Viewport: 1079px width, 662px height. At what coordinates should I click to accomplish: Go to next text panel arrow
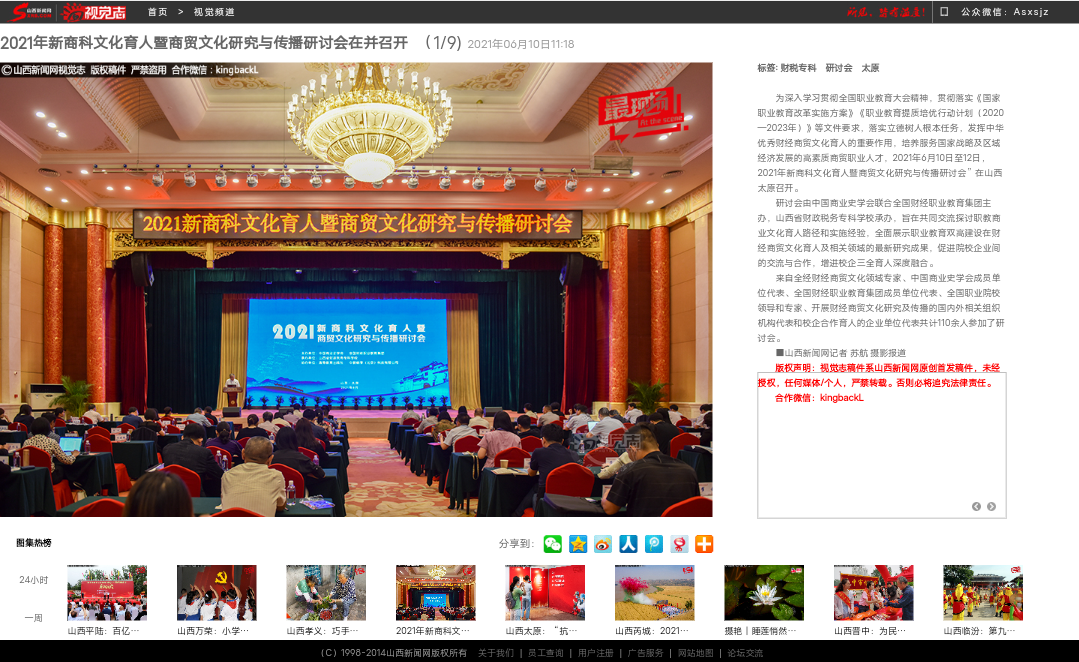991,506
